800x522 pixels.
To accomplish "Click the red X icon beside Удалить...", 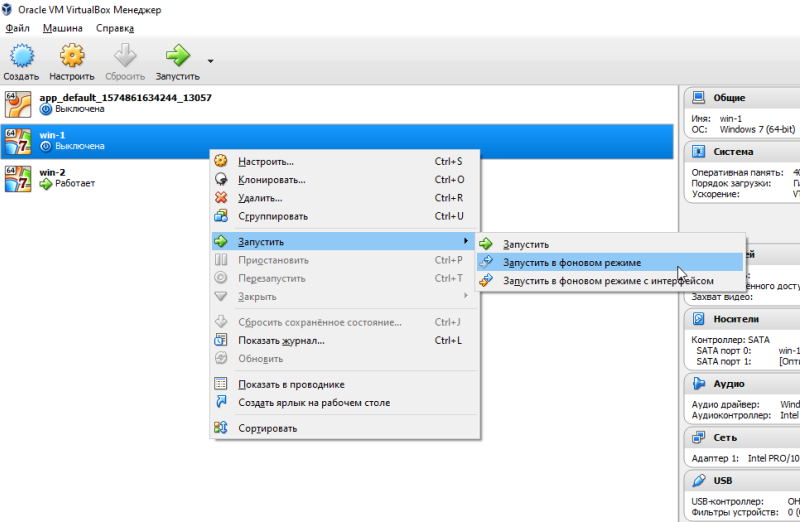I will pyautogui.click(x=221, y=197).
